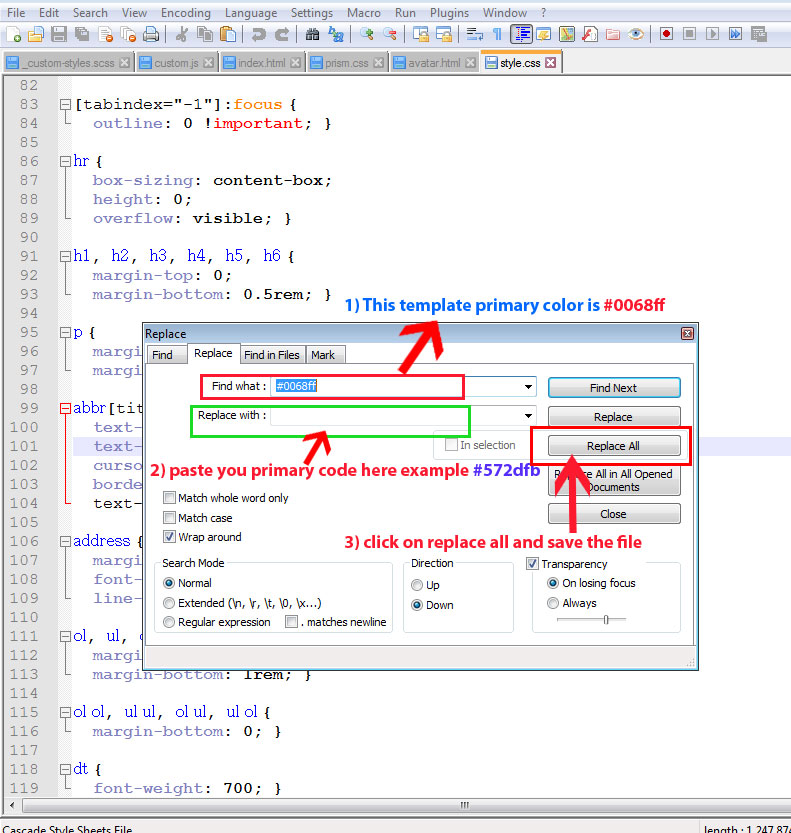Click the Print icon in toolbar
Image resolution: width=791 pixels, height=833 pixels.
click(151, 34)
